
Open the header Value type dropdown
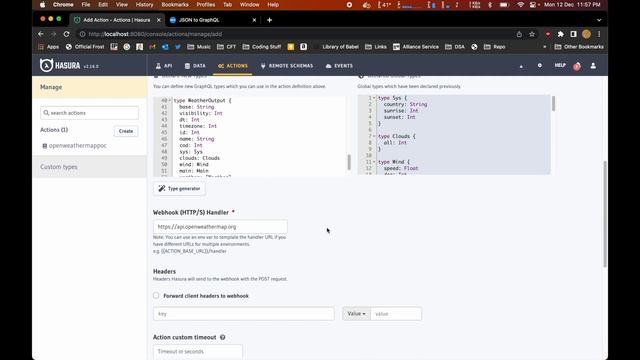click(x=356, y=313)
